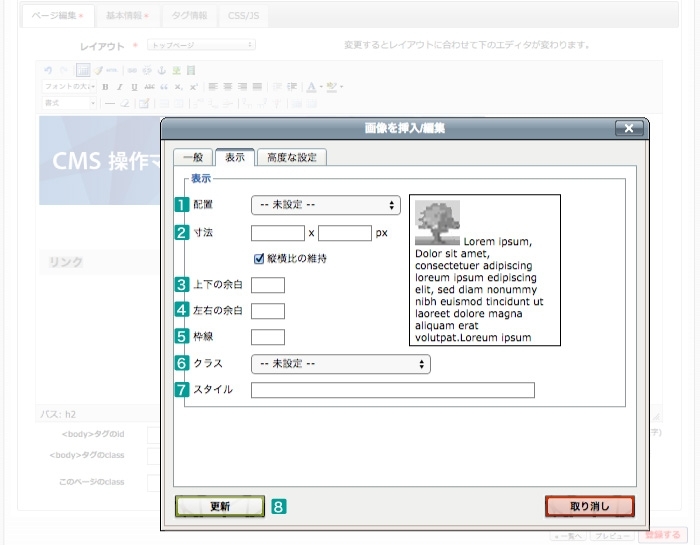Toggle underline formatting in editor toolbar
Image resolution: width=700 pixels, height=545 pixels.
tap(134, 87)
